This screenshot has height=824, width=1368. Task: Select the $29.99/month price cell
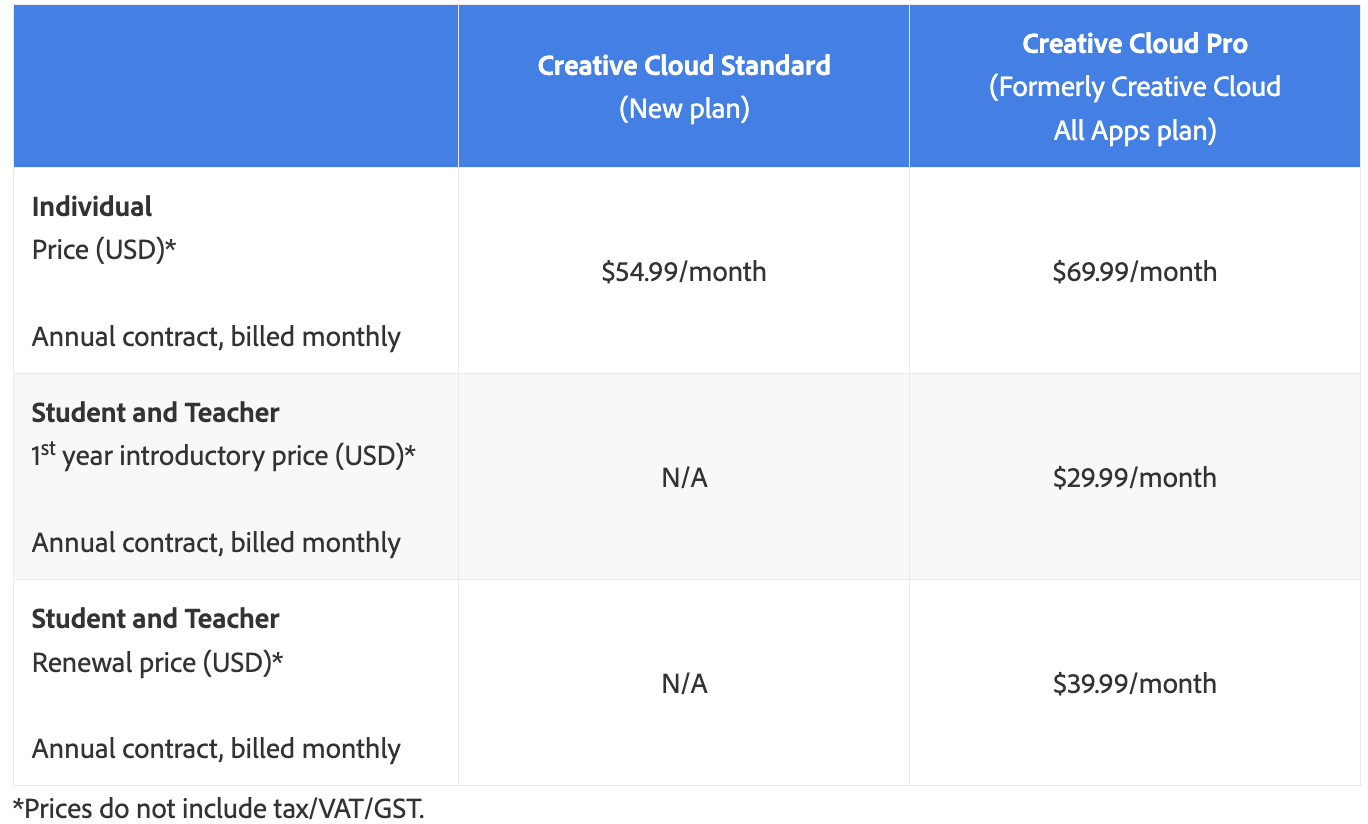tap(1135, 478)
